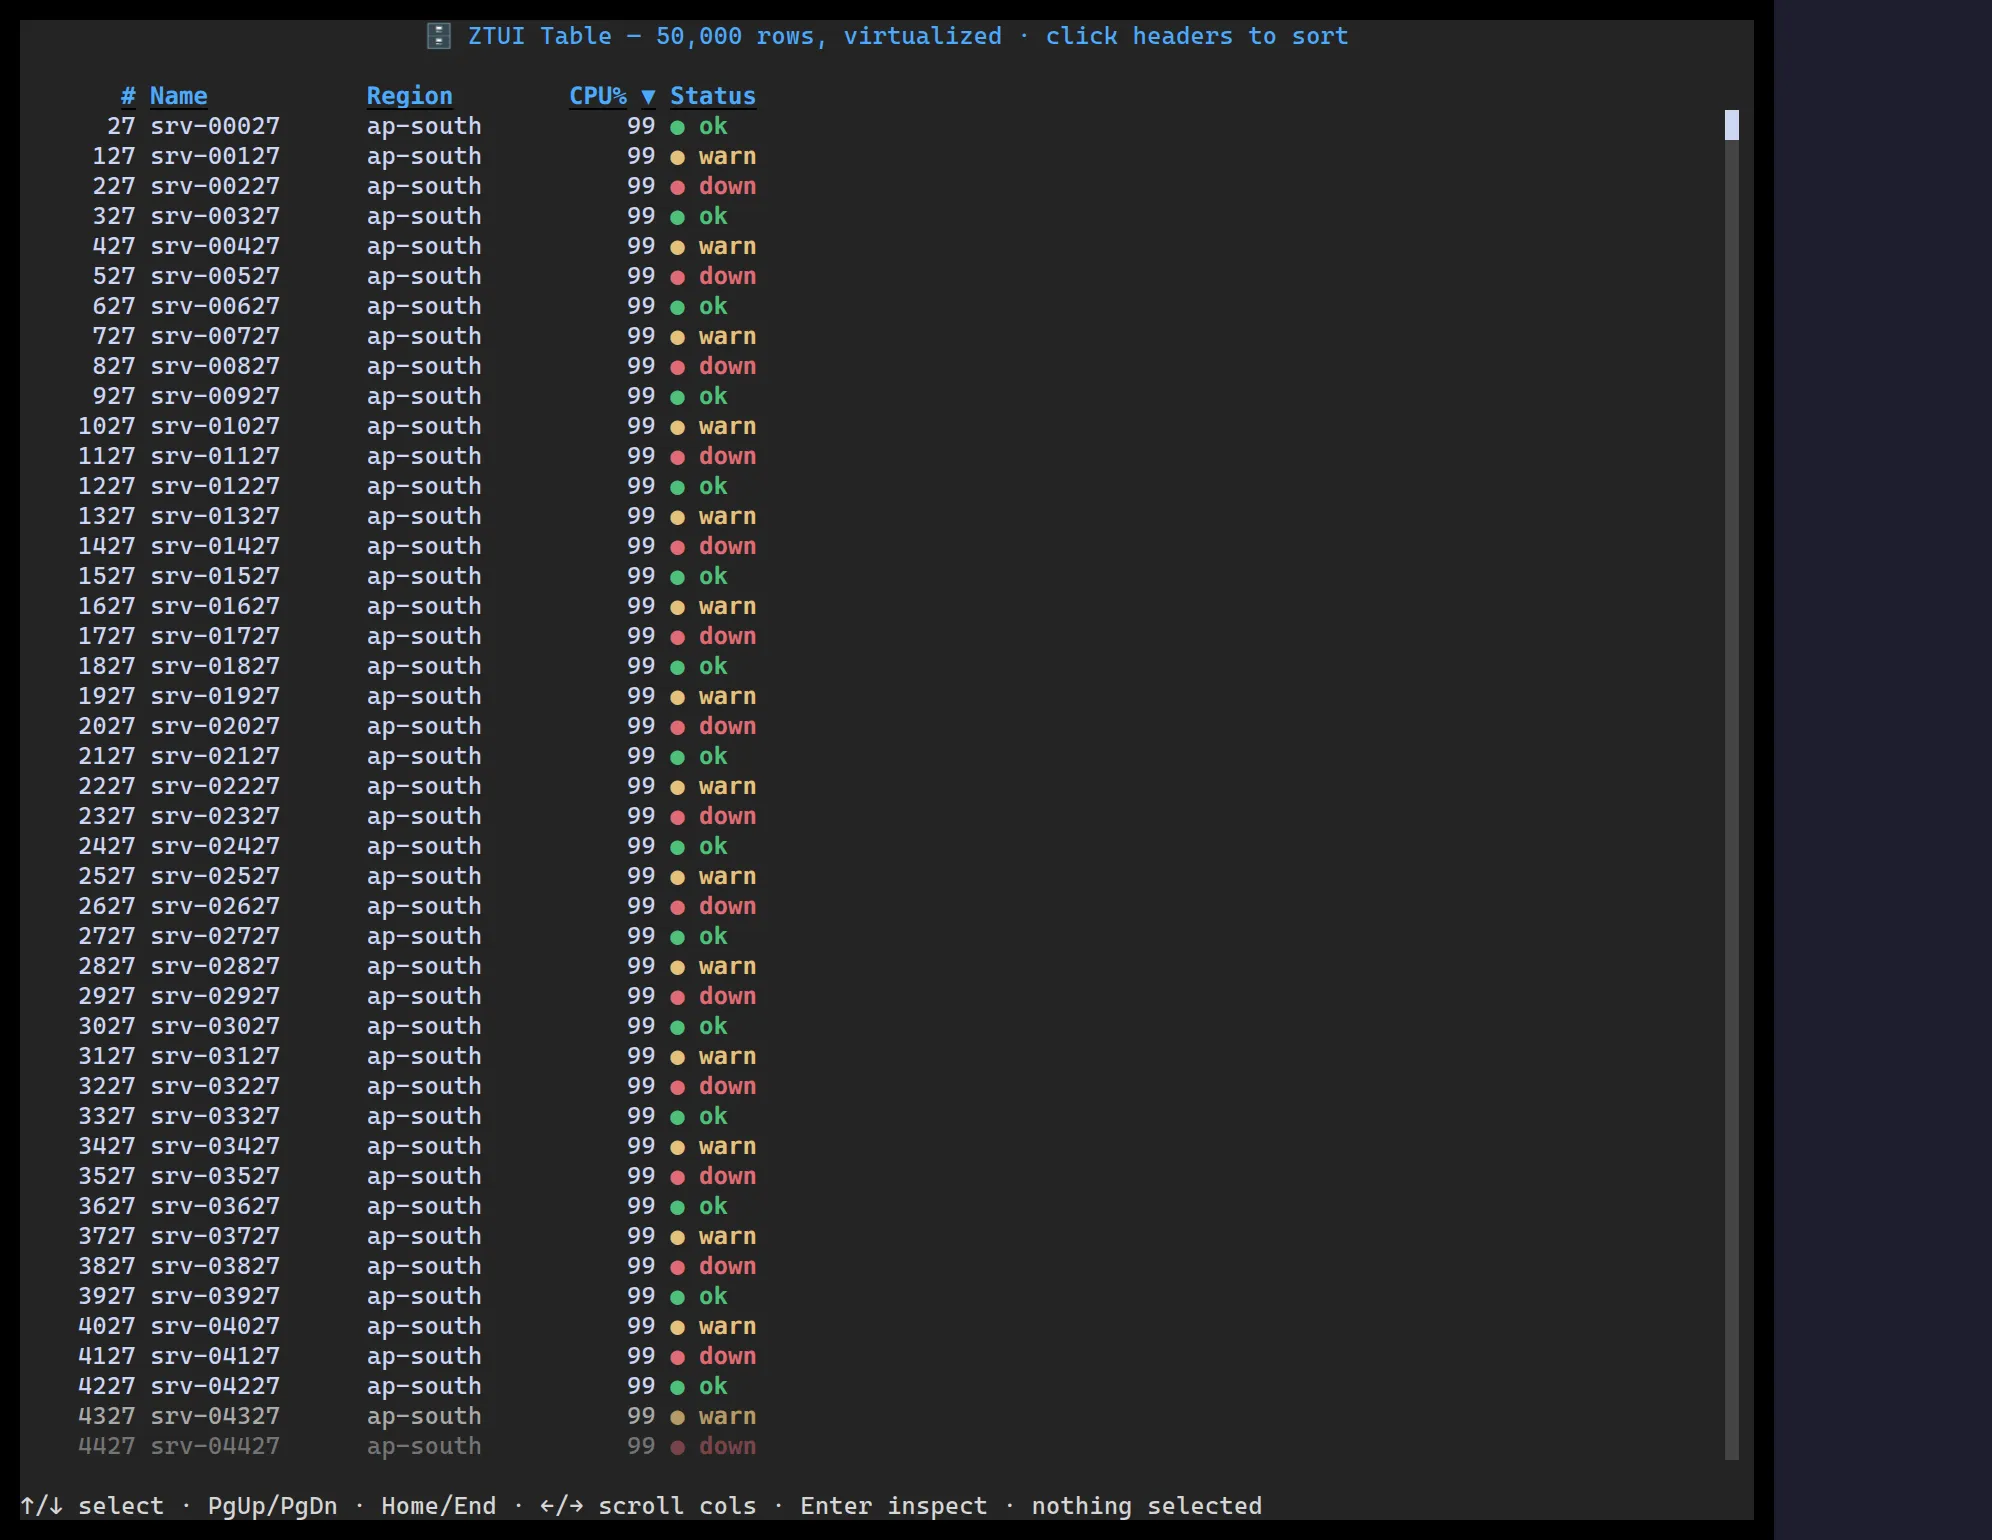Click warn status text of srv-02227
Image resolution: width=1992 pixels, height=1540 pixels.
click(x=727, y=786)
